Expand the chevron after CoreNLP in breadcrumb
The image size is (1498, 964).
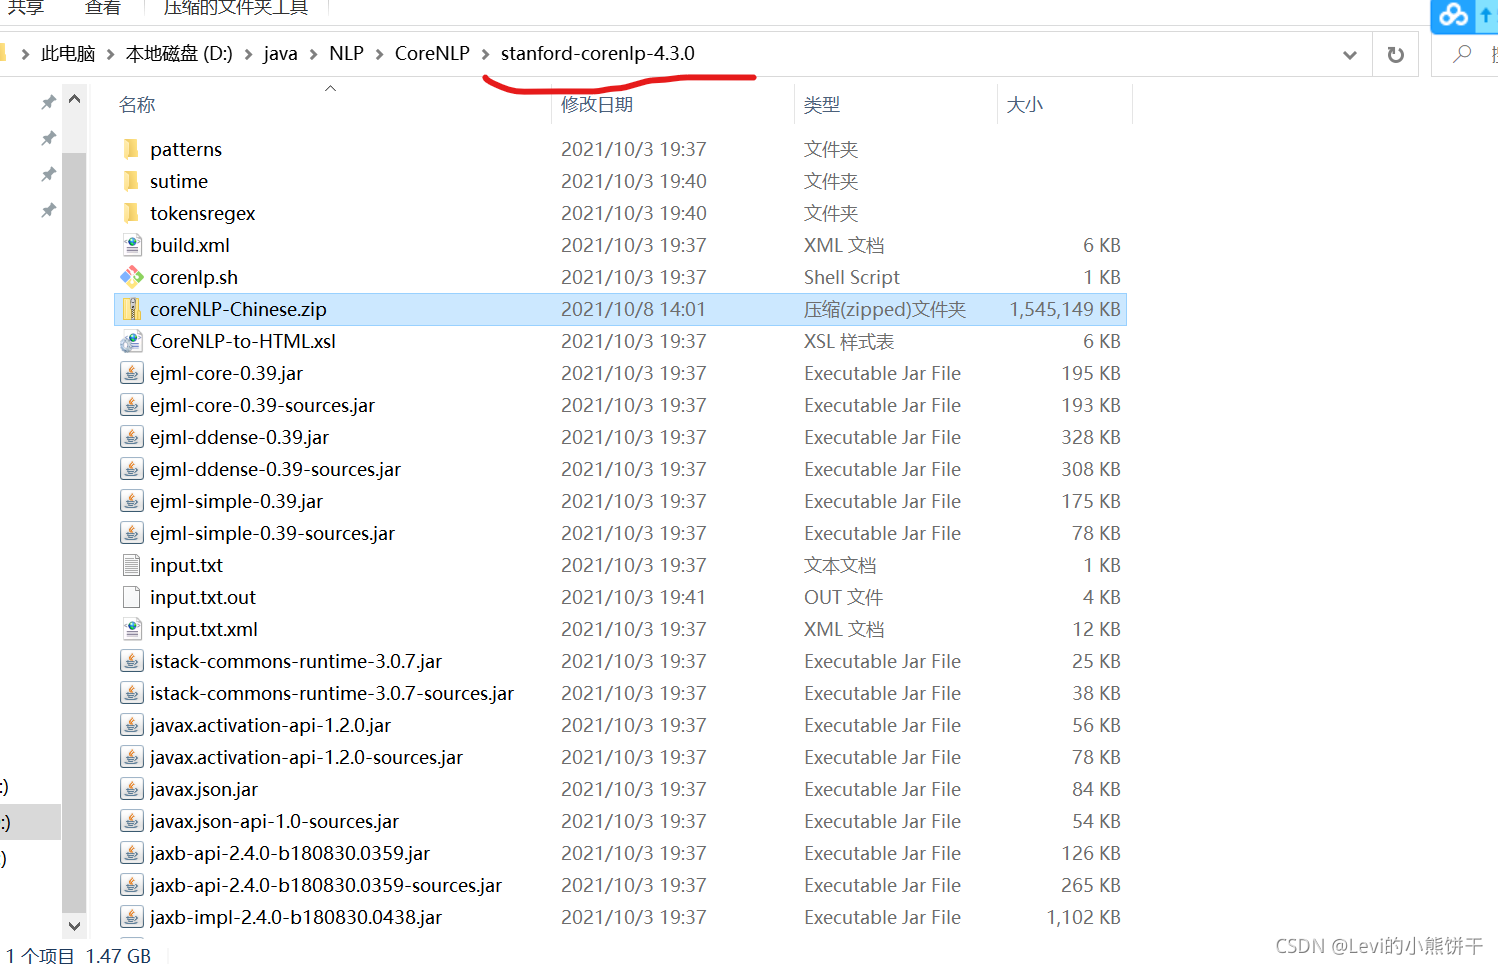point(486,54)
